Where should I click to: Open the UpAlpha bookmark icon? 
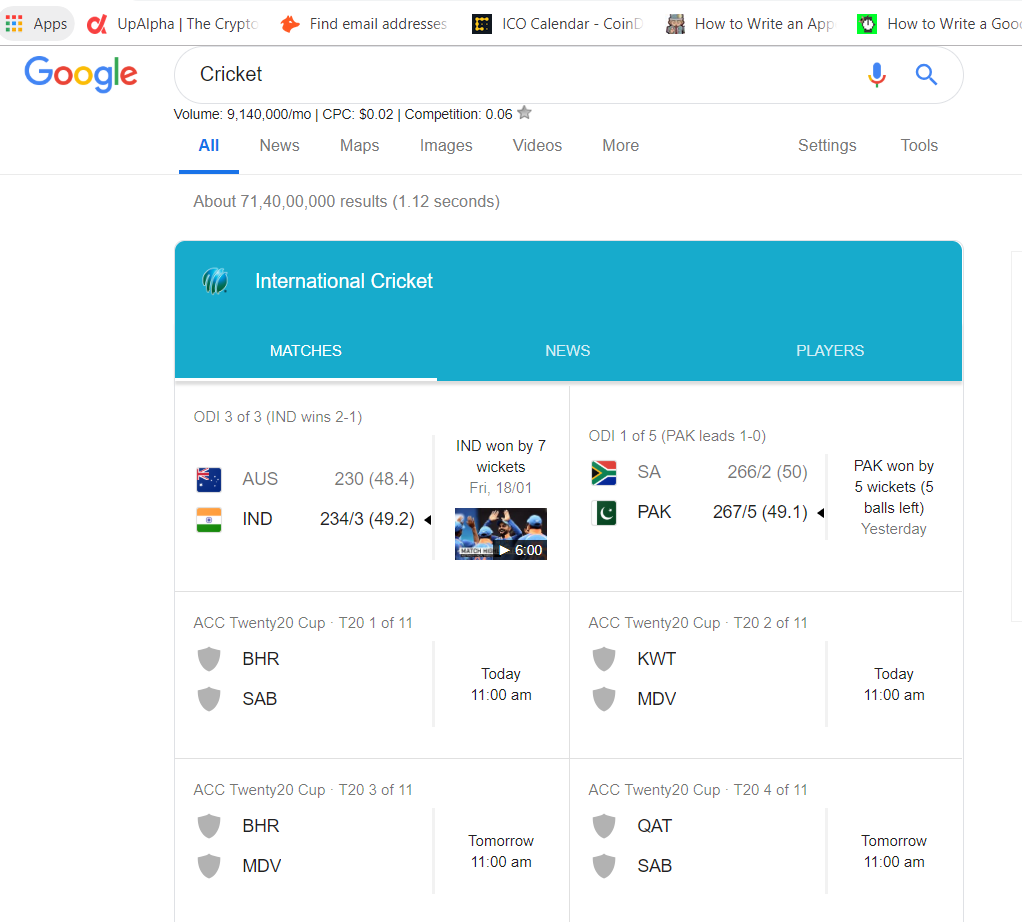[97, 24]
